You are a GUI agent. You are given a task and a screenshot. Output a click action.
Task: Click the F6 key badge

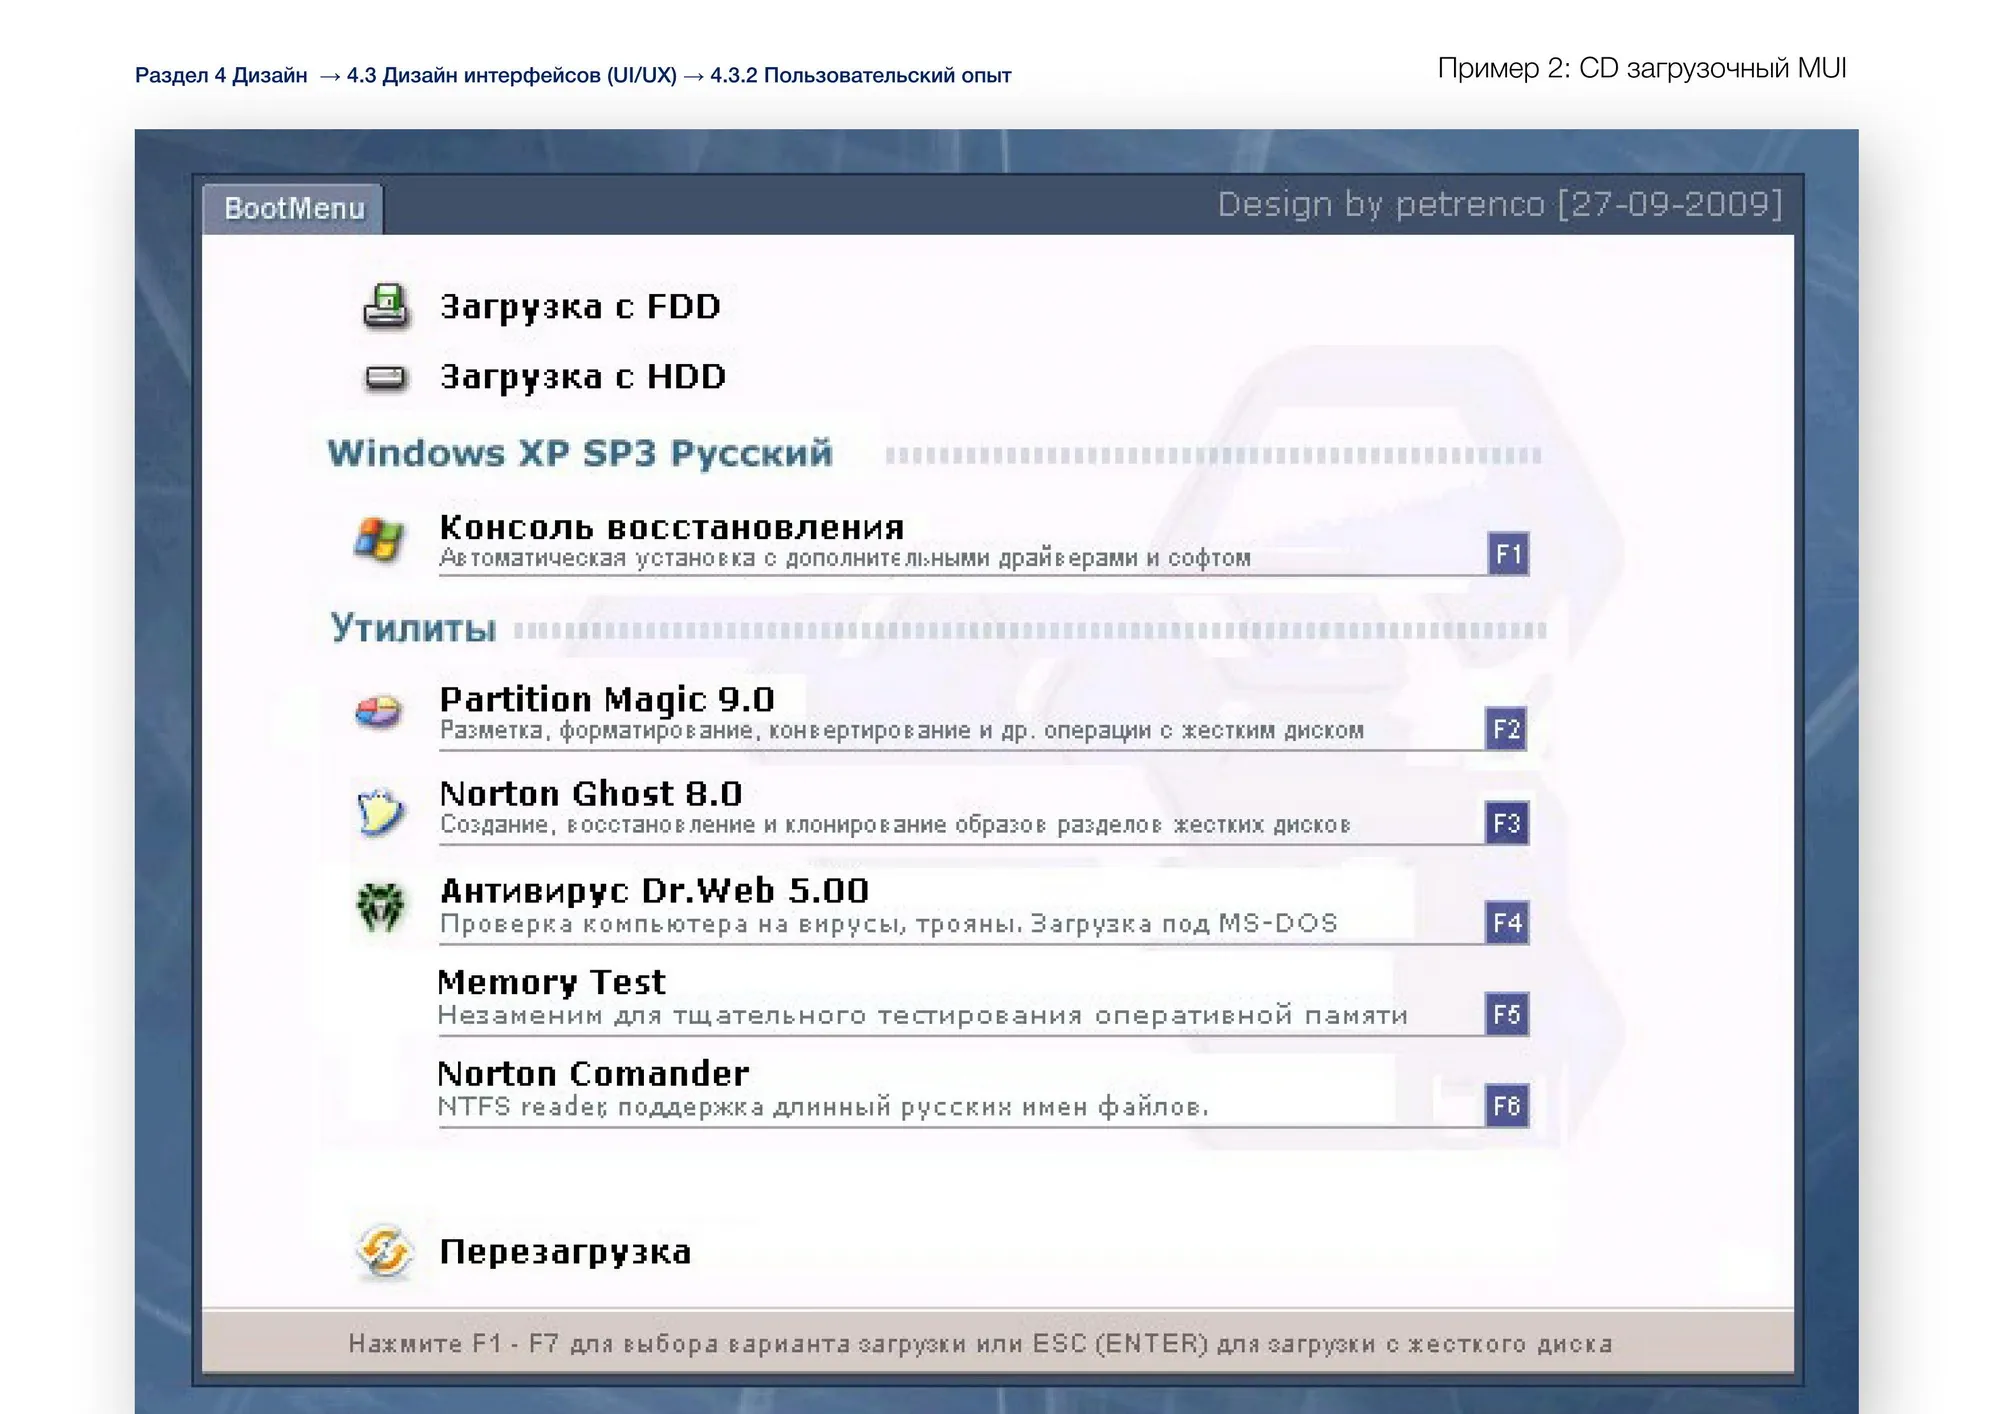pyautogui.click(x=1507, y=1105)
